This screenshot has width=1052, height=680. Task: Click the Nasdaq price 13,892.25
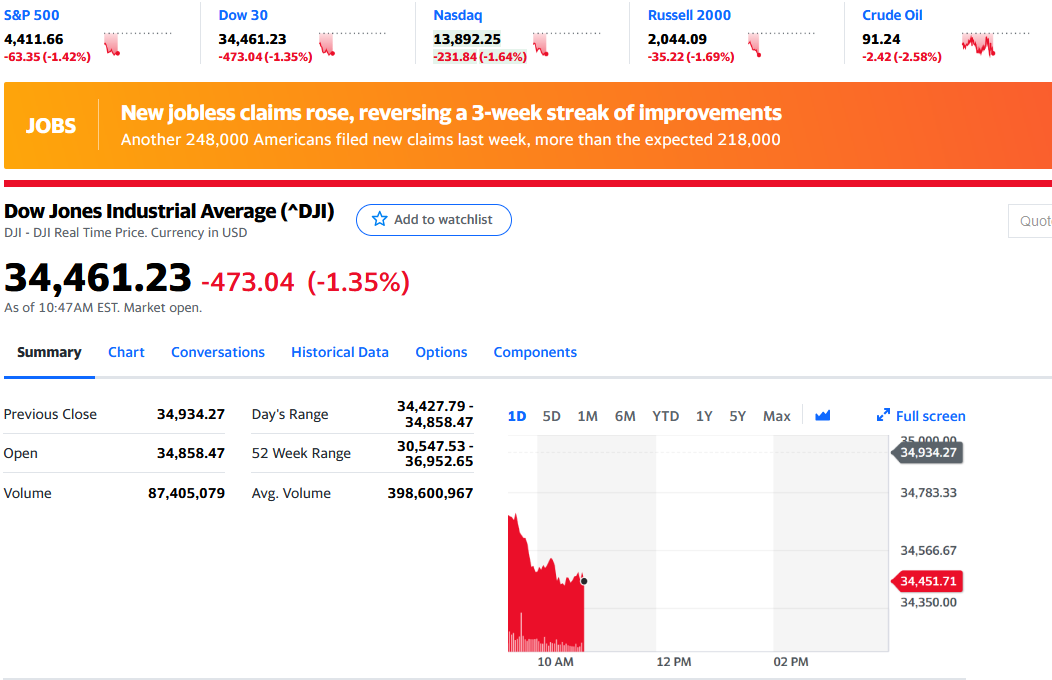[x=467, y=39]
